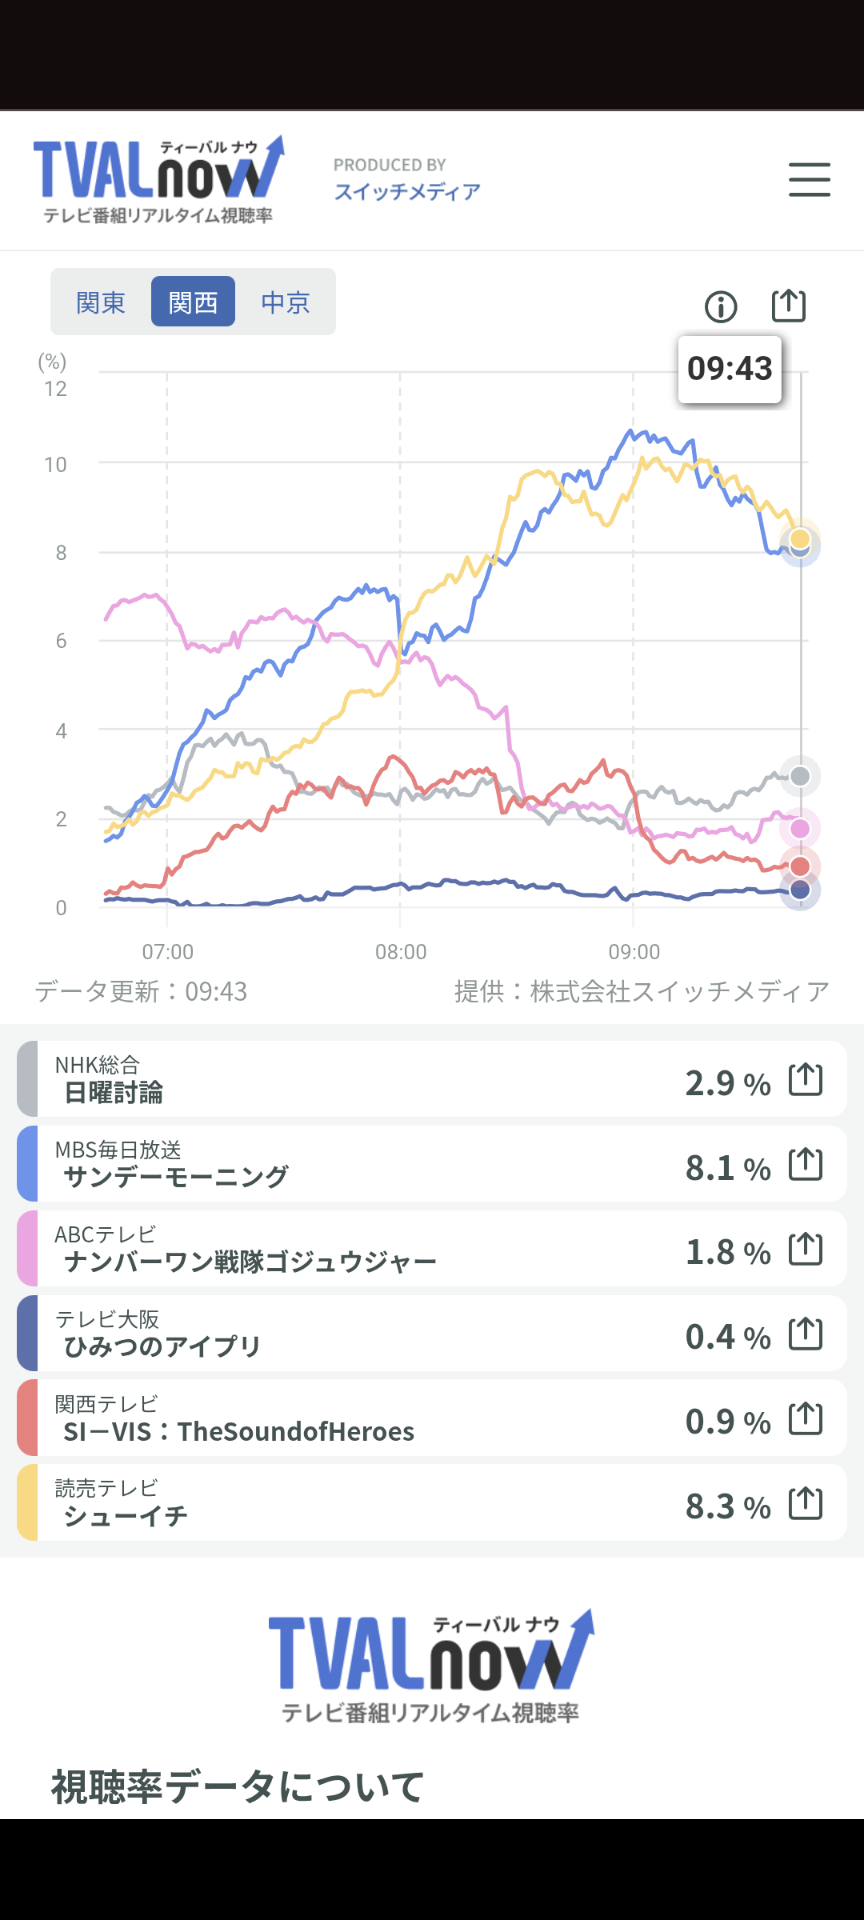Switch to the 関東 region tab

point(101,302)
